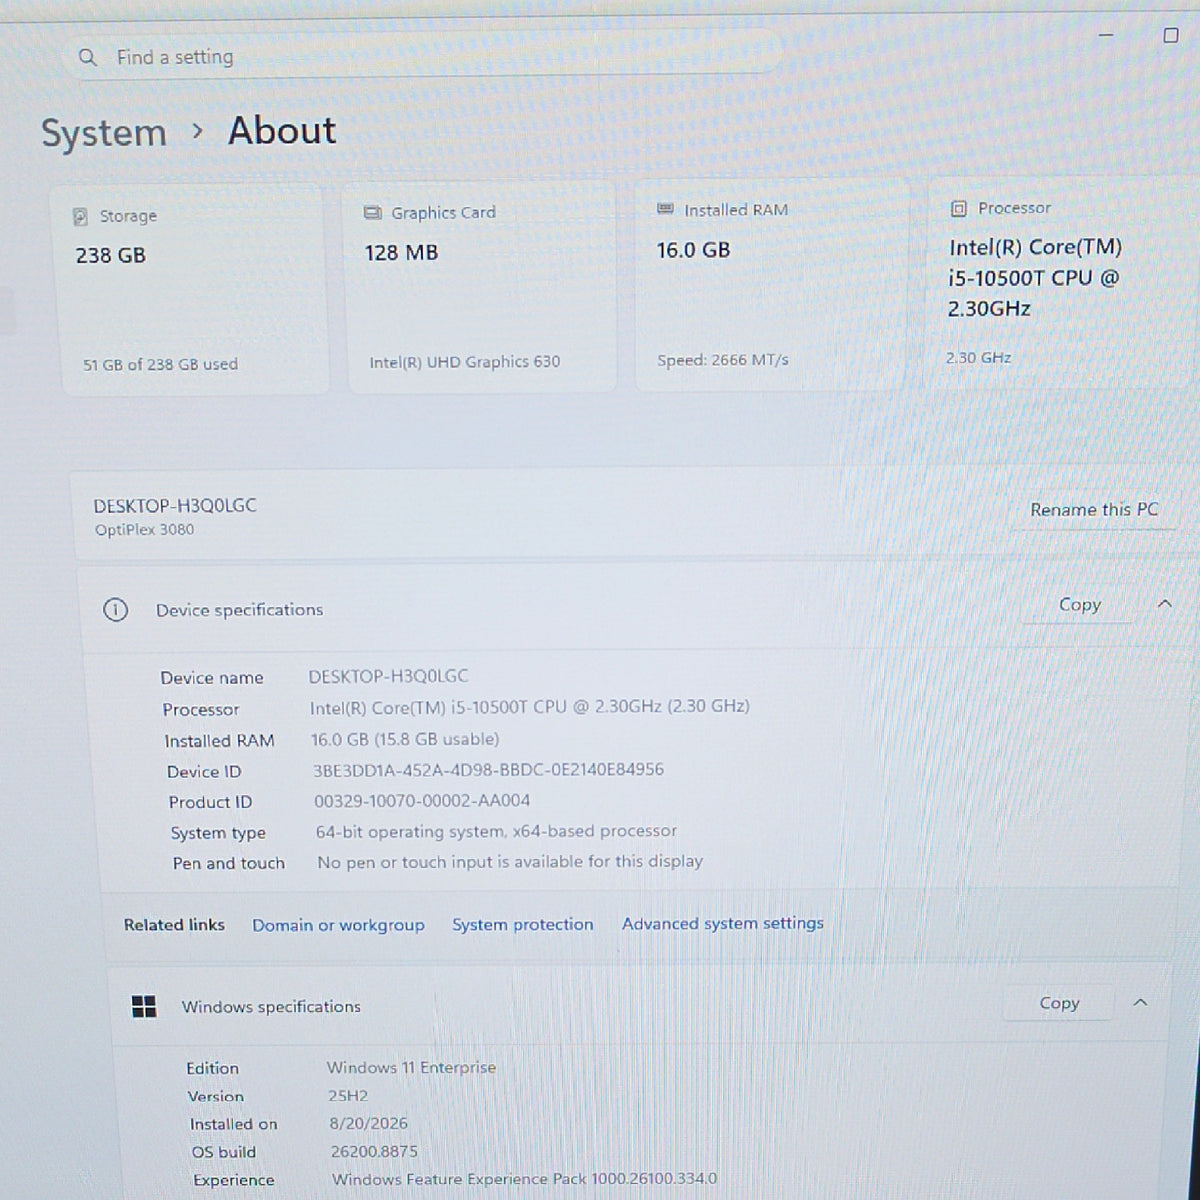Open the Storage card icon
The width and height of the screenshot is (1200, 1200).
tap(81, 216)
